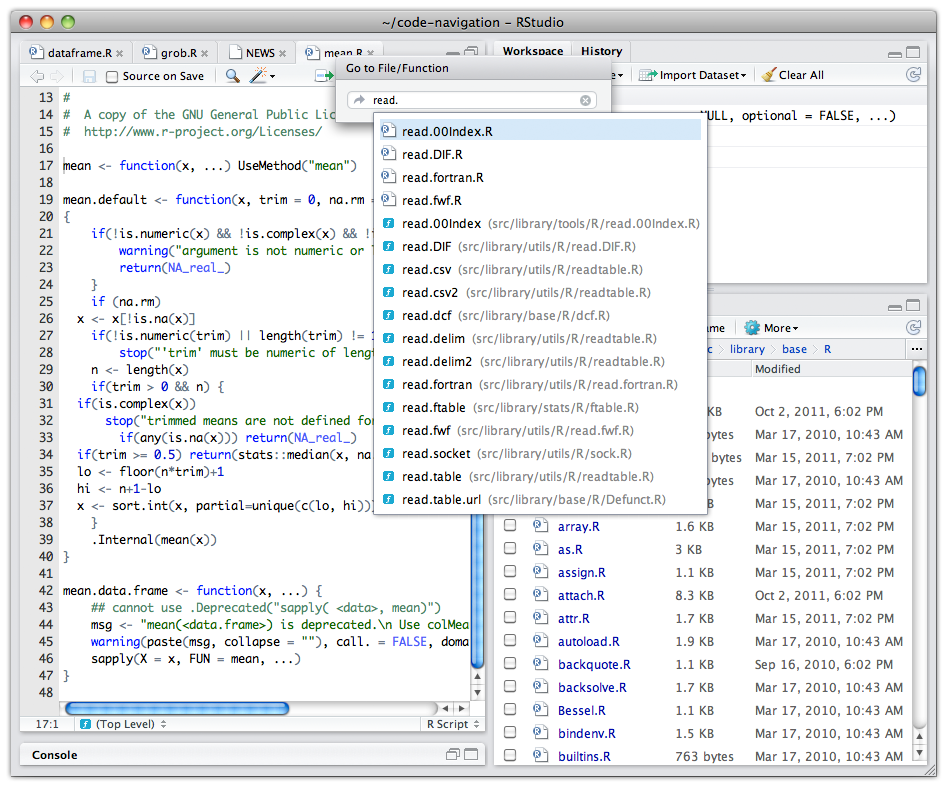Choose read.csv from the results list

click(427, 270)
